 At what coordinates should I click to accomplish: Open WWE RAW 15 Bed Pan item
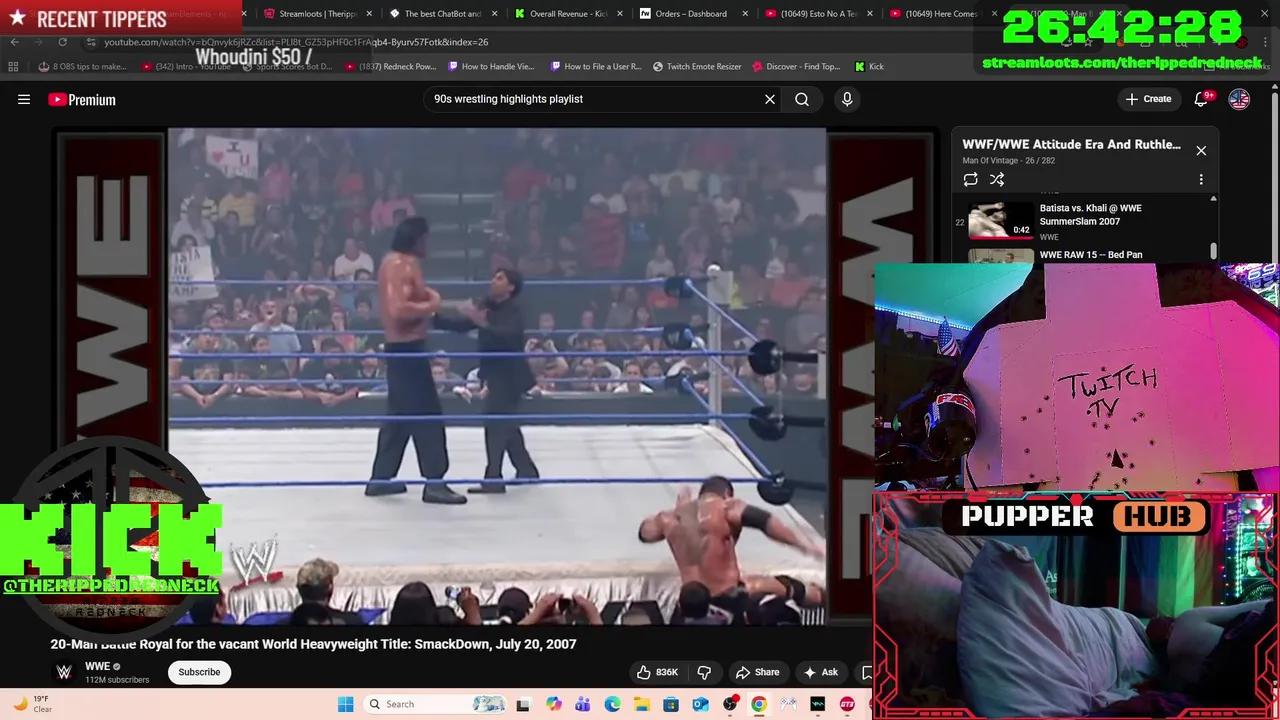click(x=1091, y=255)
